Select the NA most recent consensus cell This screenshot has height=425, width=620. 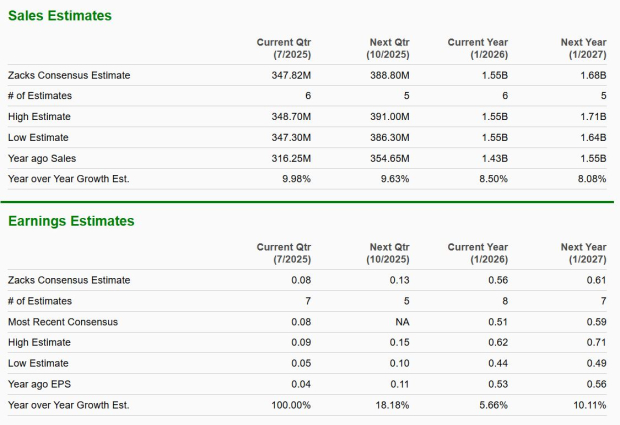(402, 322)
